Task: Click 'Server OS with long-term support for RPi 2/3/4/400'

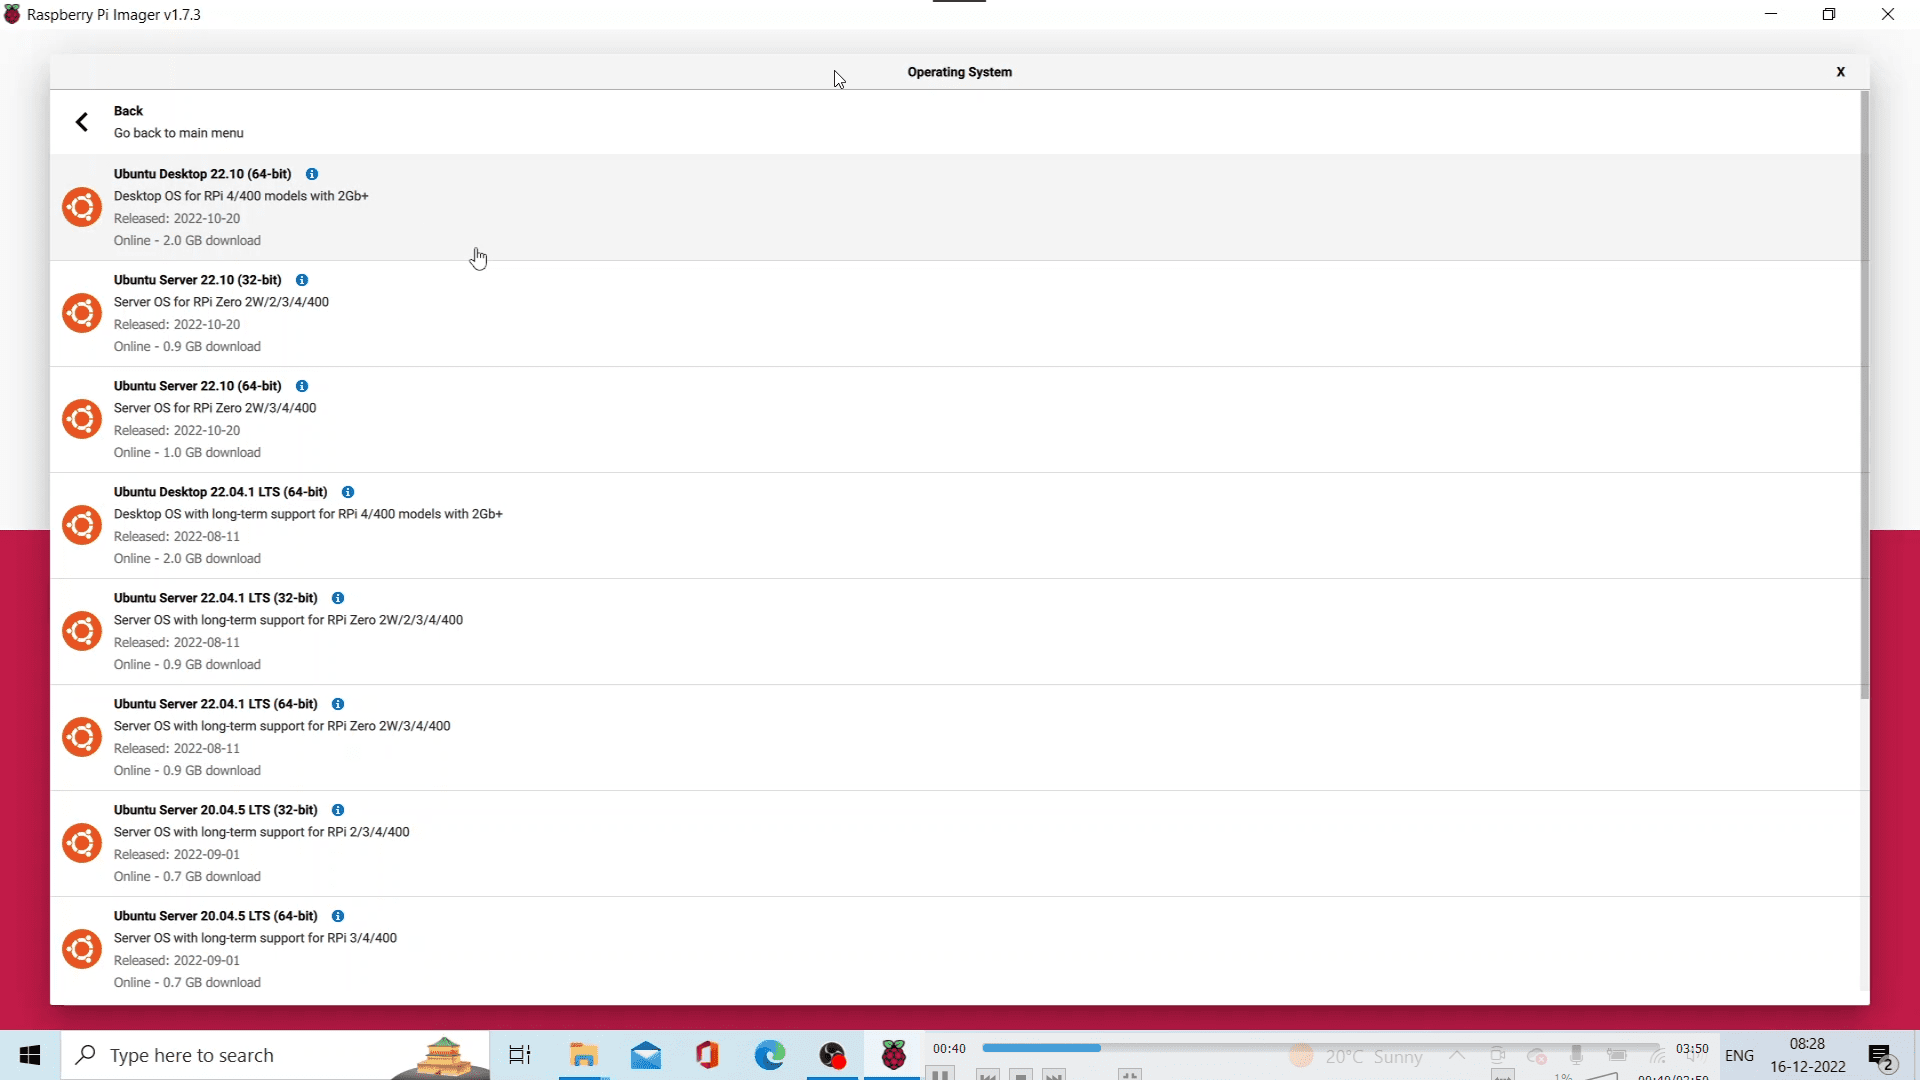Action: pos(262,832)
